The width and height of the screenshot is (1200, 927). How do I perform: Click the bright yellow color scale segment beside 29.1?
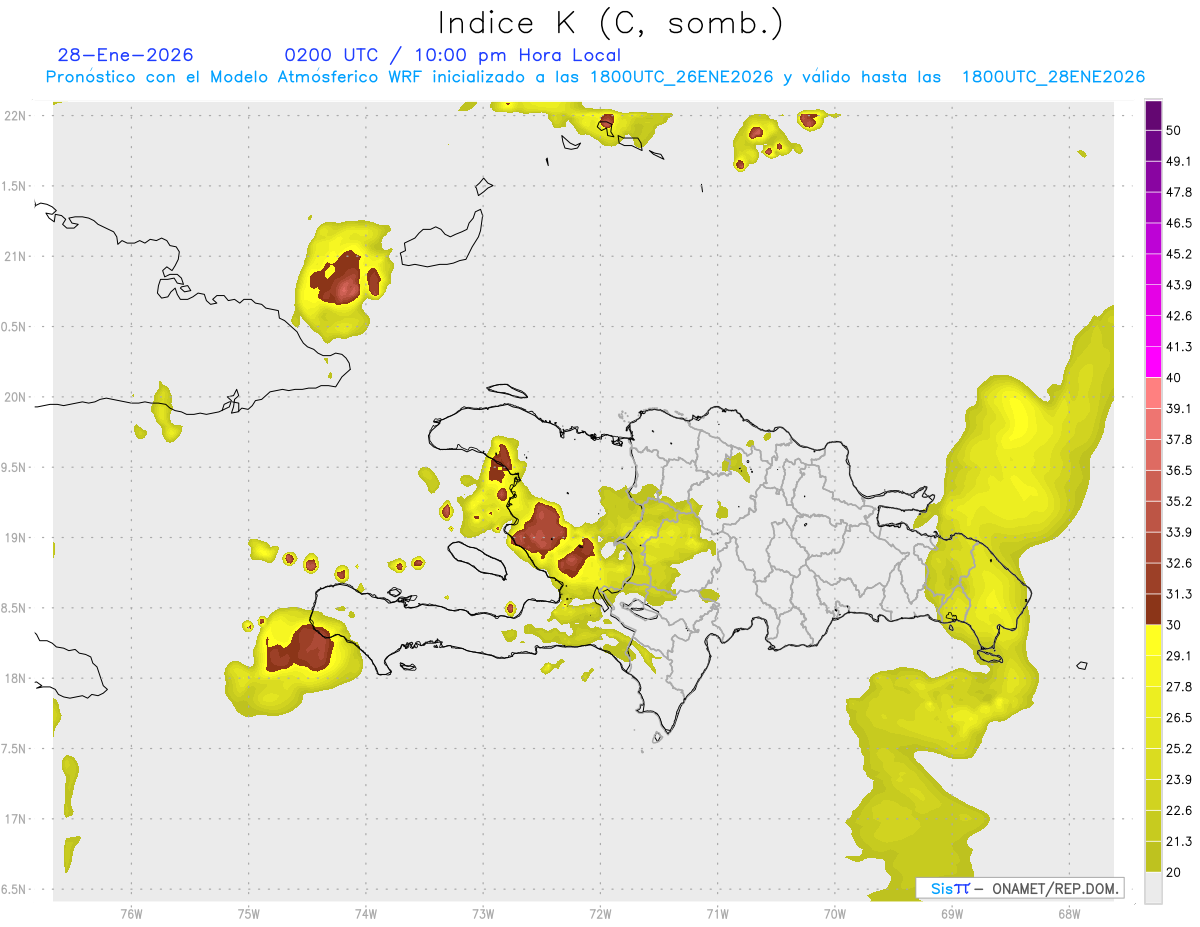click(x=1153, y=640)
